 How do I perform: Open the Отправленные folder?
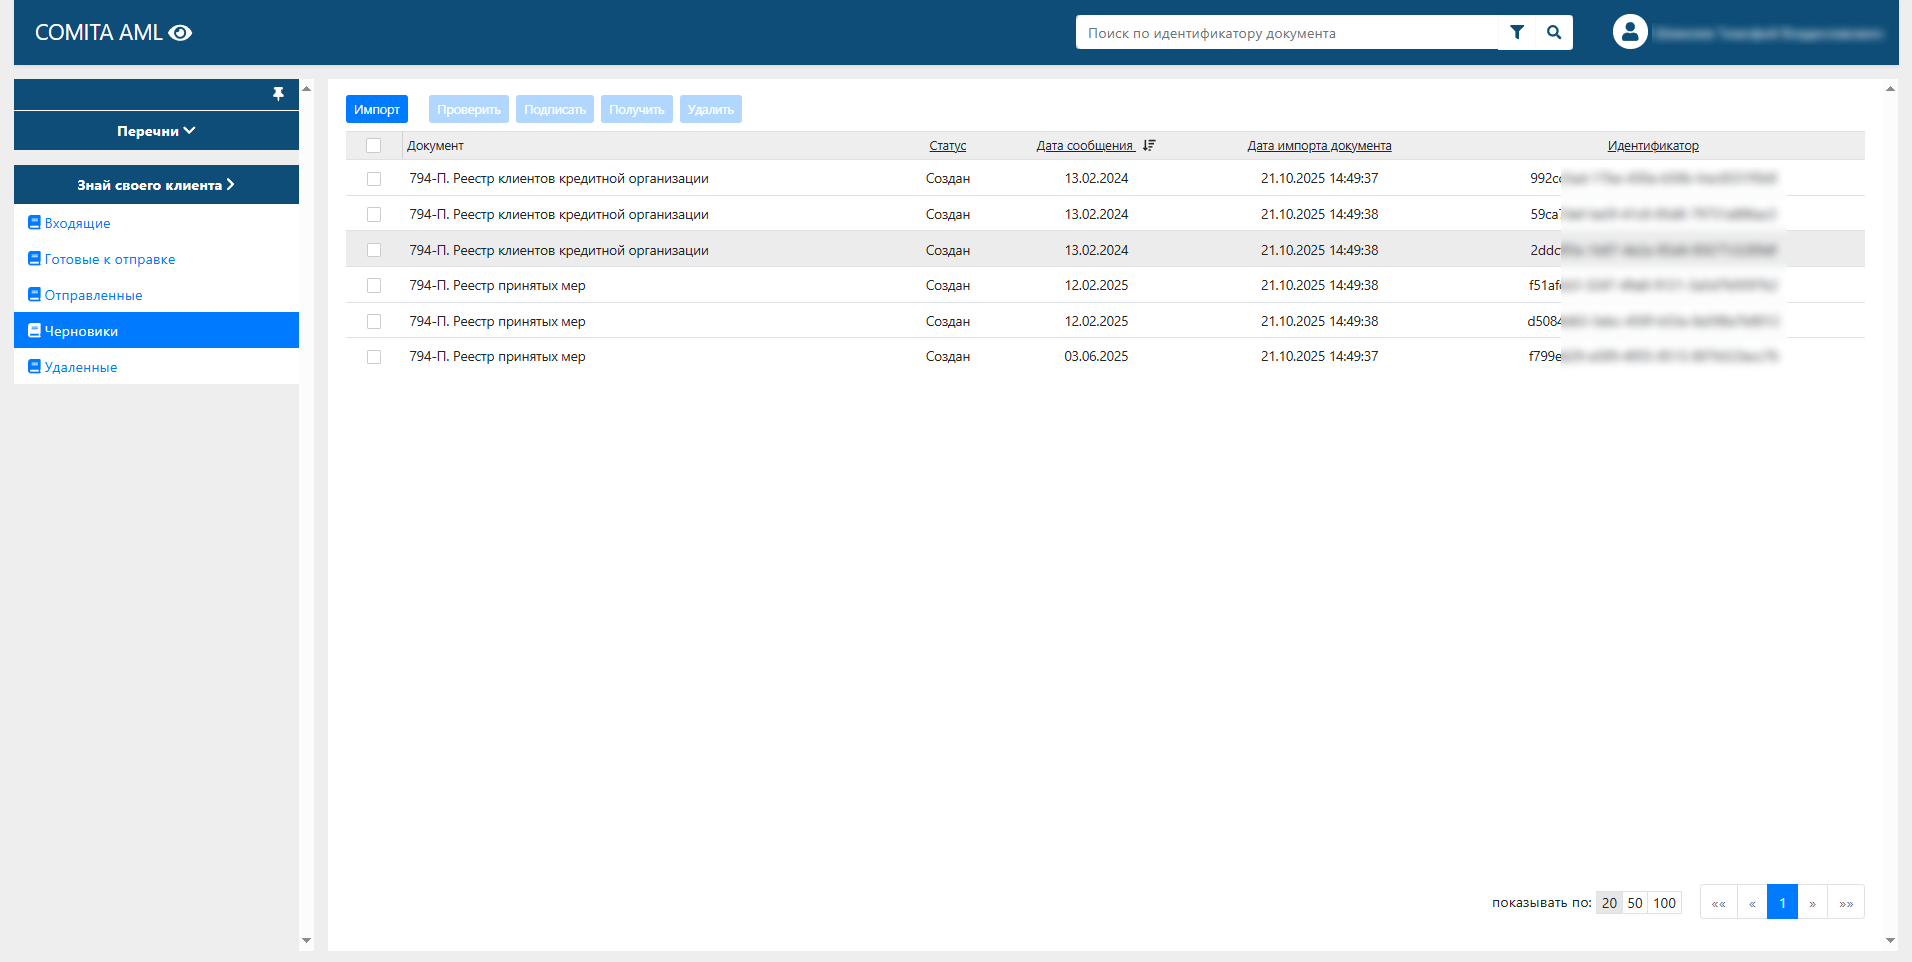click(93, 295)
